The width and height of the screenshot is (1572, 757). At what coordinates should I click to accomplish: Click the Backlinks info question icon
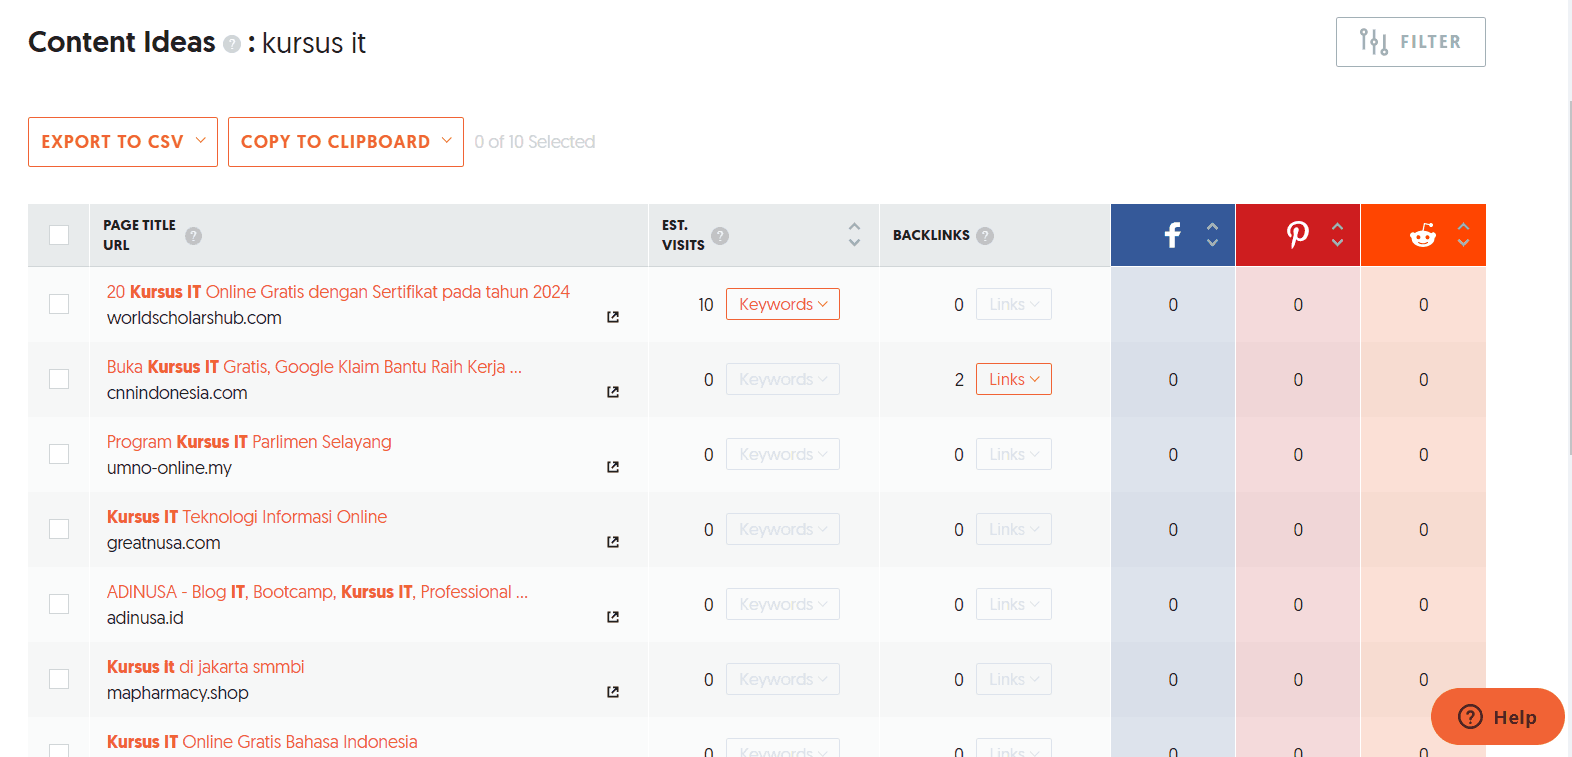coord(985,236)
